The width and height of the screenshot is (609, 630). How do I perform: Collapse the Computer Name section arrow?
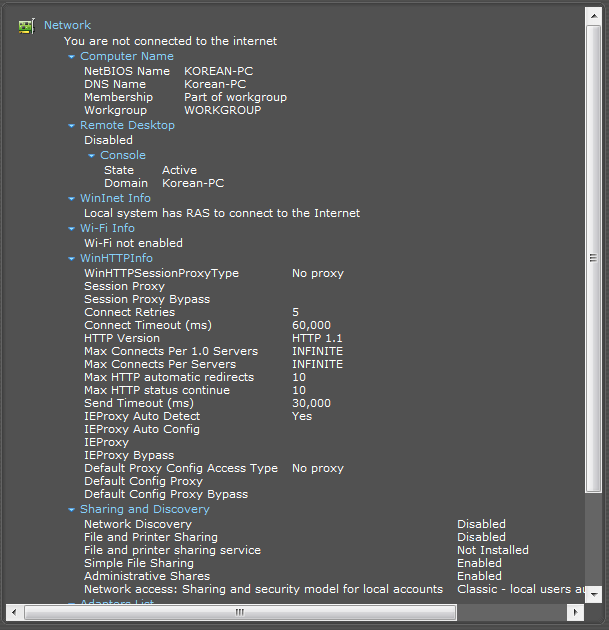[72, 57]
